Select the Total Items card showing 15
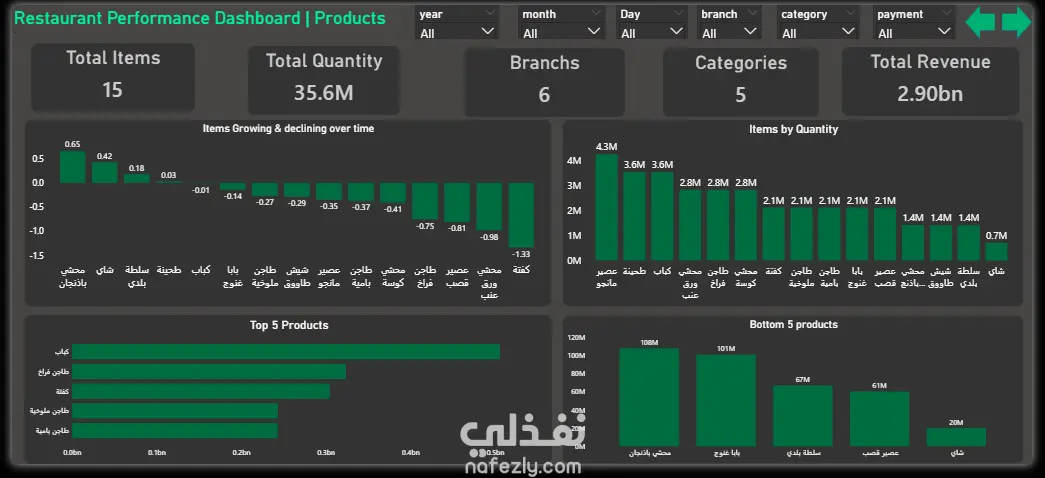1045x478 pixels. coord(113,77)
